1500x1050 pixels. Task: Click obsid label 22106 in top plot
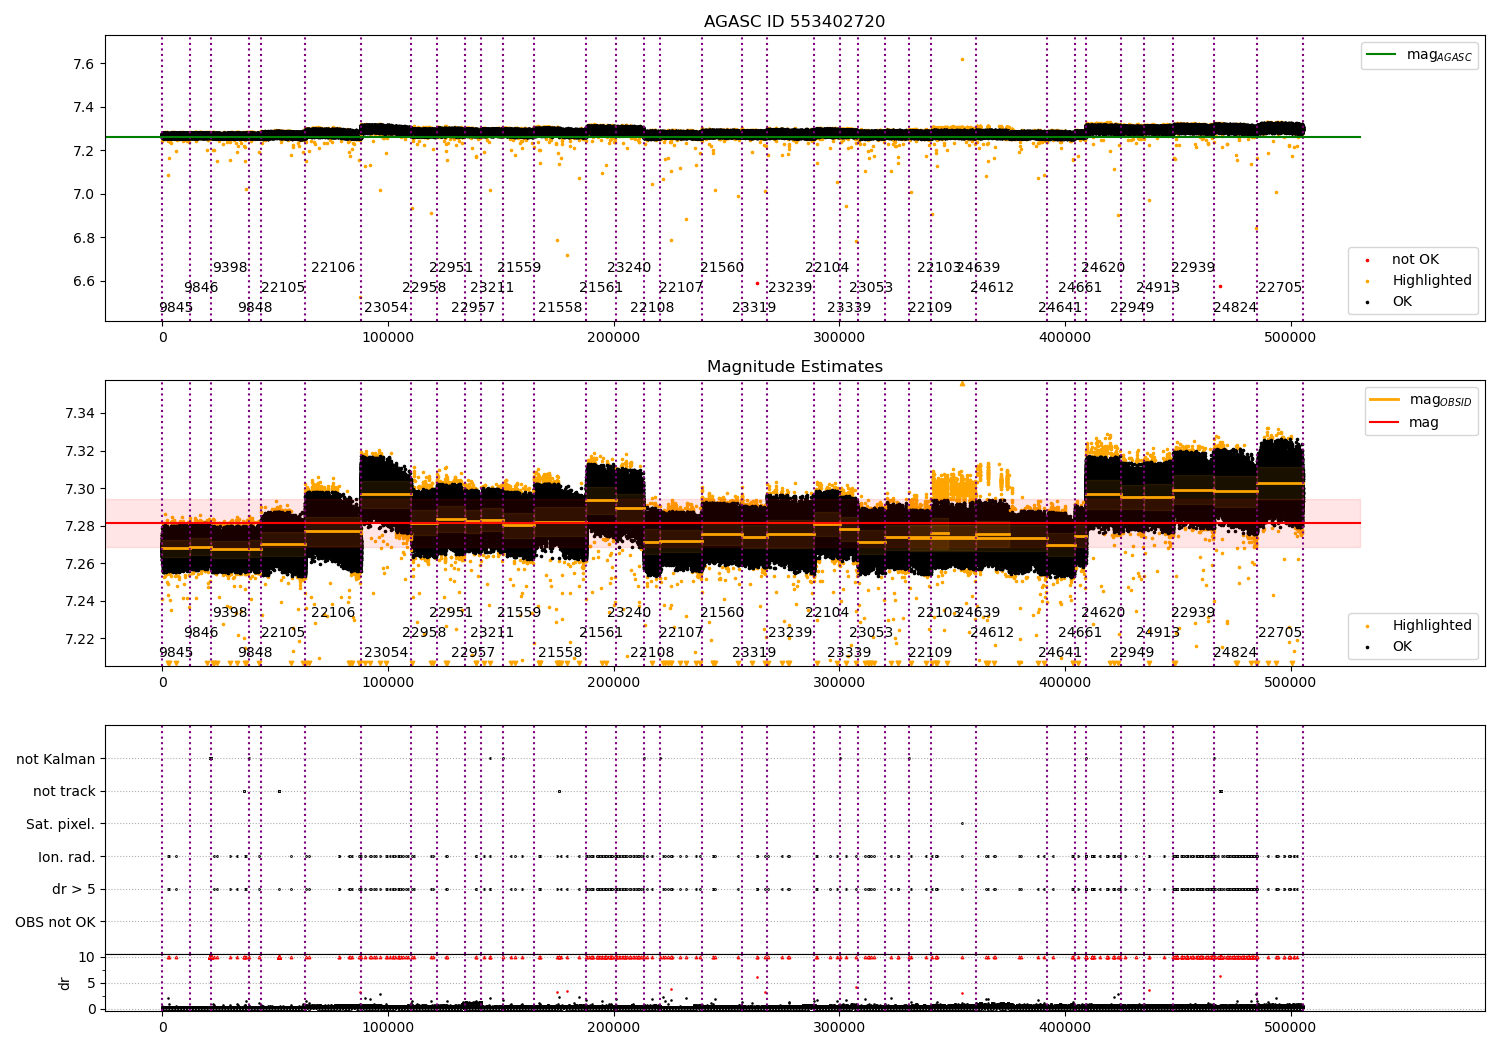(x=333, y=268)
